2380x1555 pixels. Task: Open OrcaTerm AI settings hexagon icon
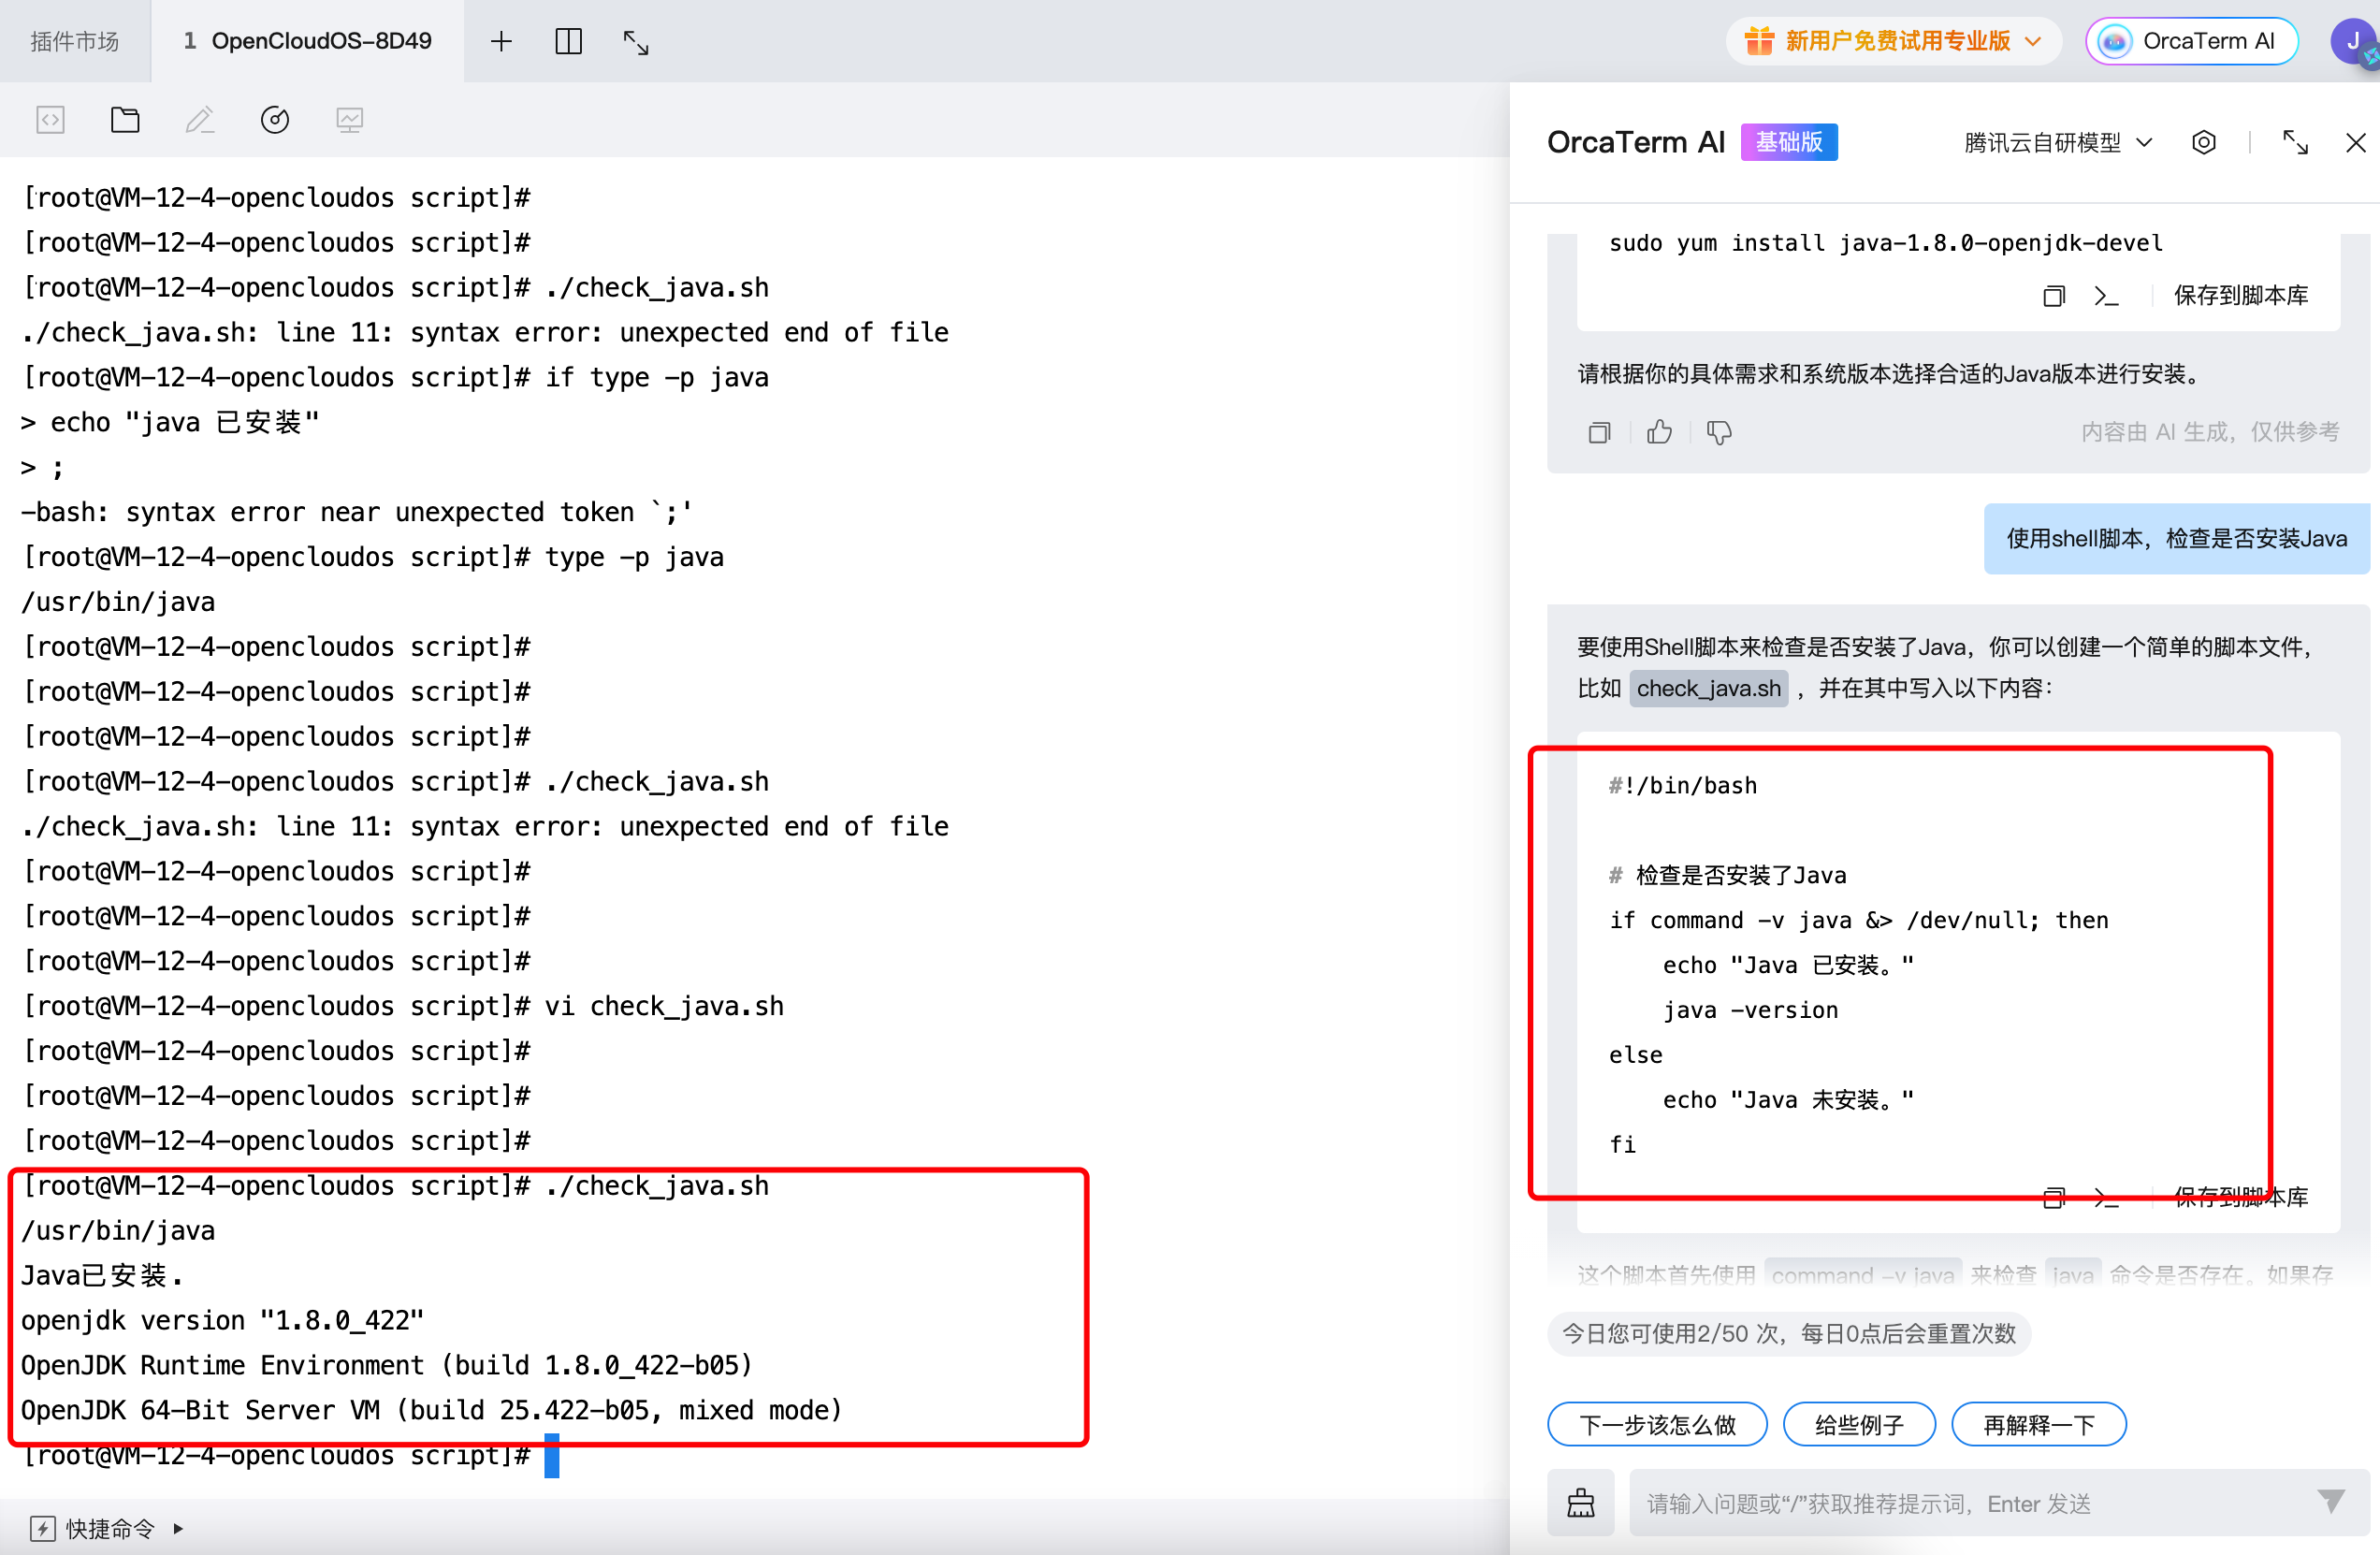click(2204, 142)
